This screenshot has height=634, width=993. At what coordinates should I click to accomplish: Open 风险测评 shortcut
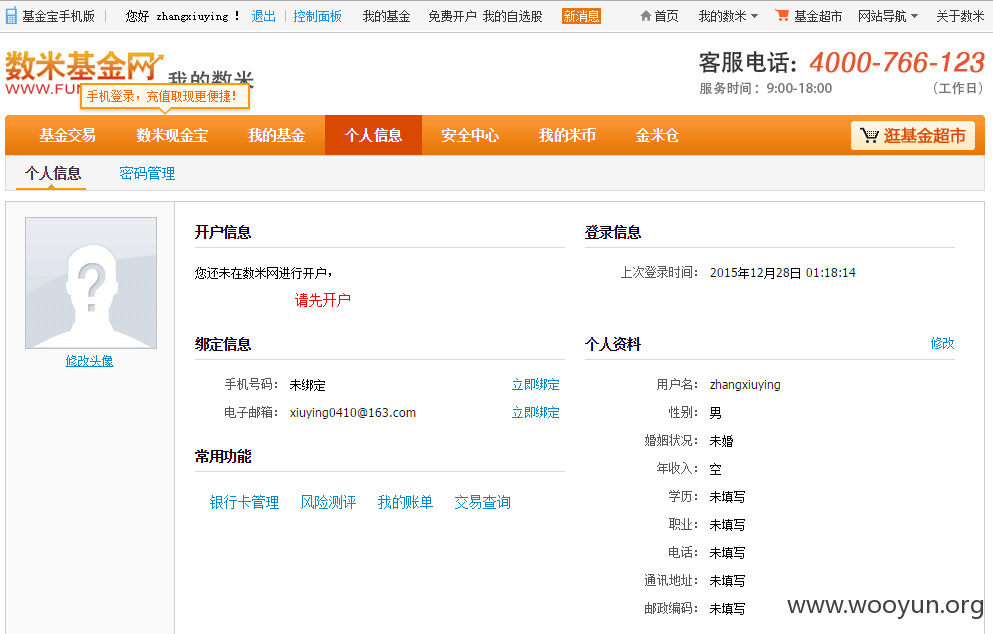click(x=328, y=502)
